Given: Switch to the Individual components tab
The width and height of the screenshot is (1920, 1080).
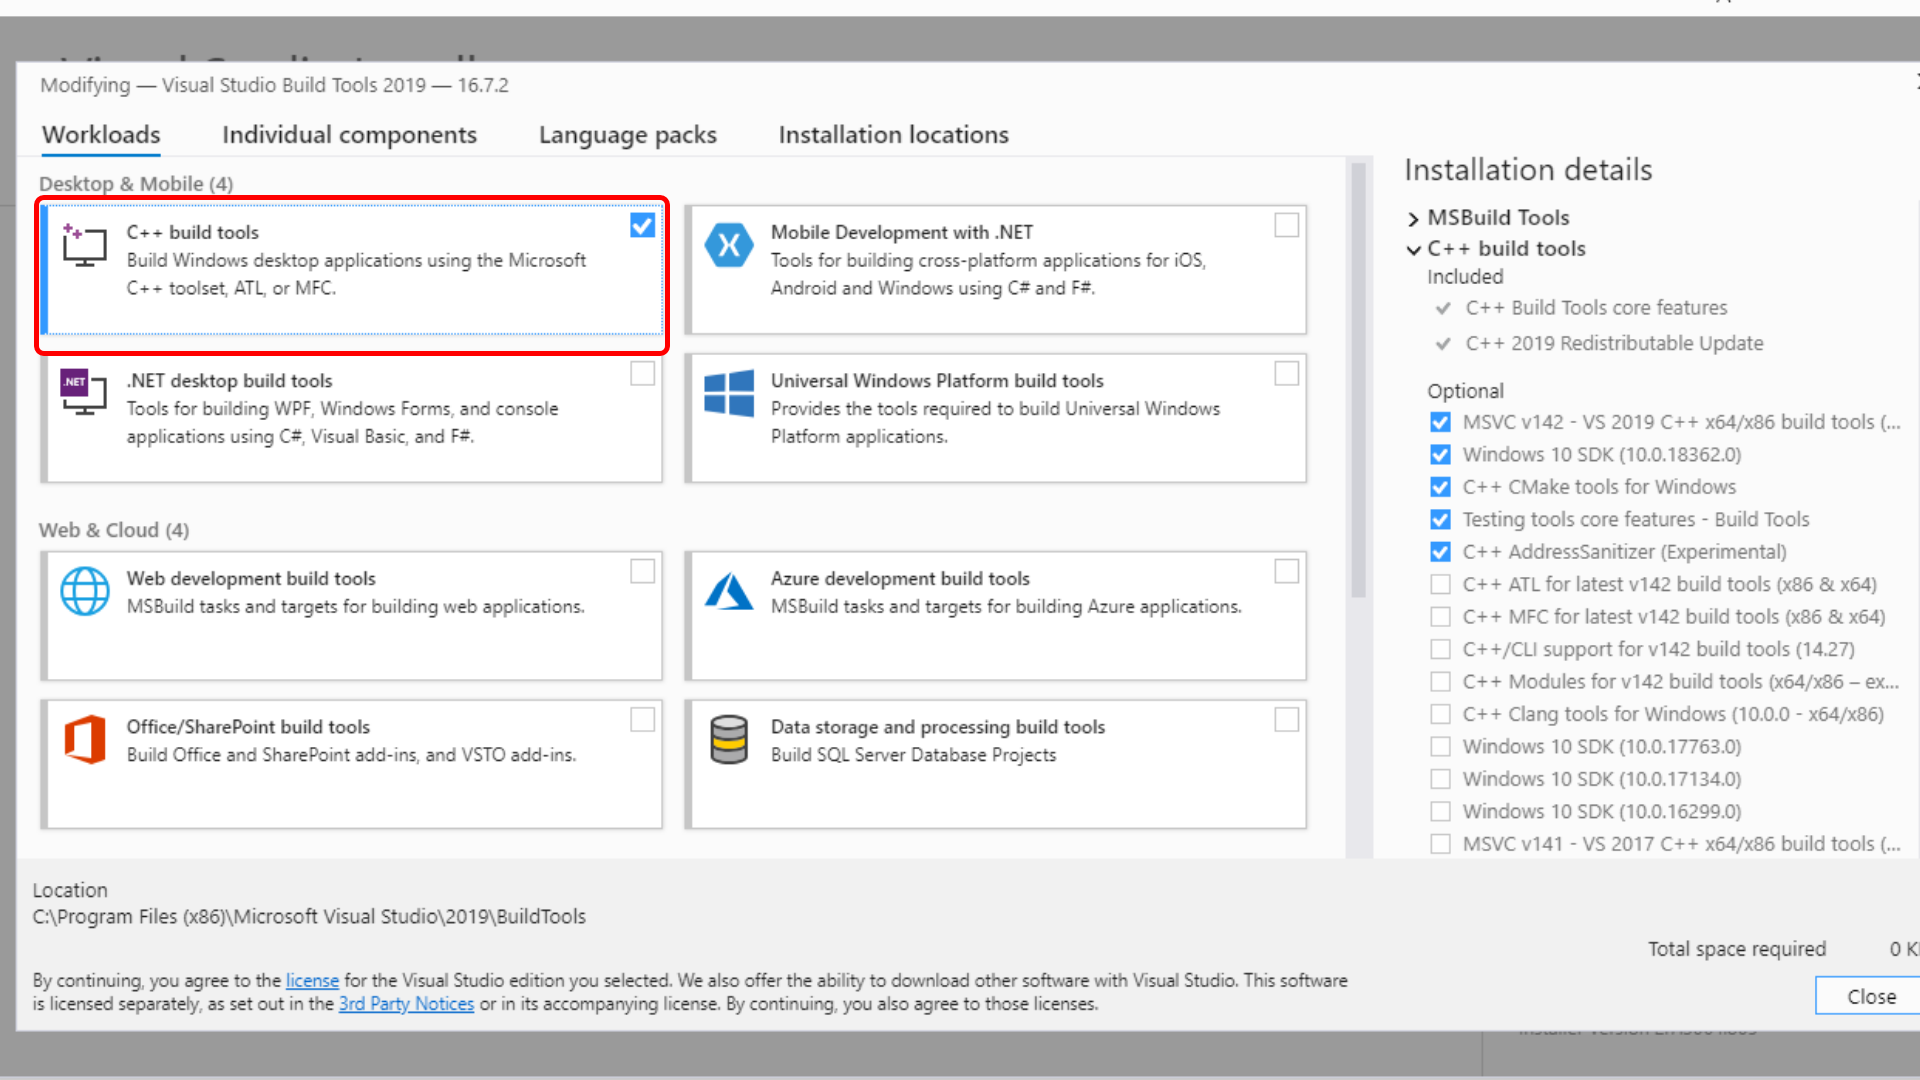Looking at the screenshot, I should (x=349, y=135).
